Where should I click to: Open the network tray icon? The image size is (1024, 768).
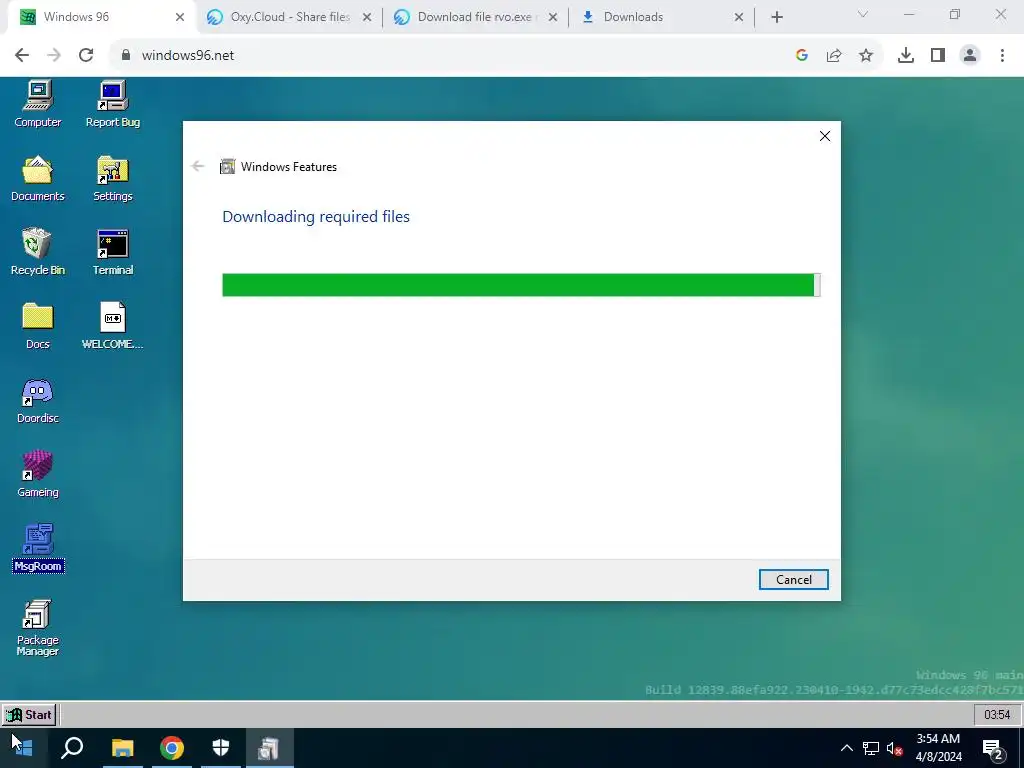[x=871, y=748]
